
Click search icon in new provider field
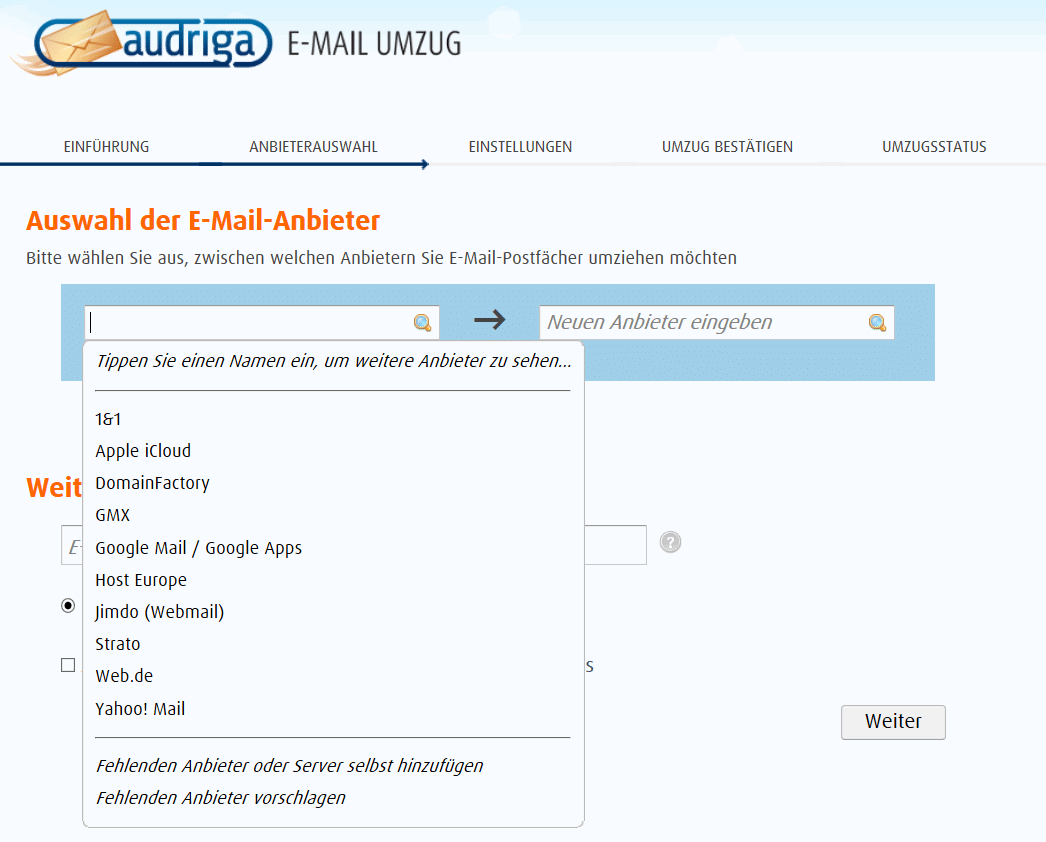[877, 323]
